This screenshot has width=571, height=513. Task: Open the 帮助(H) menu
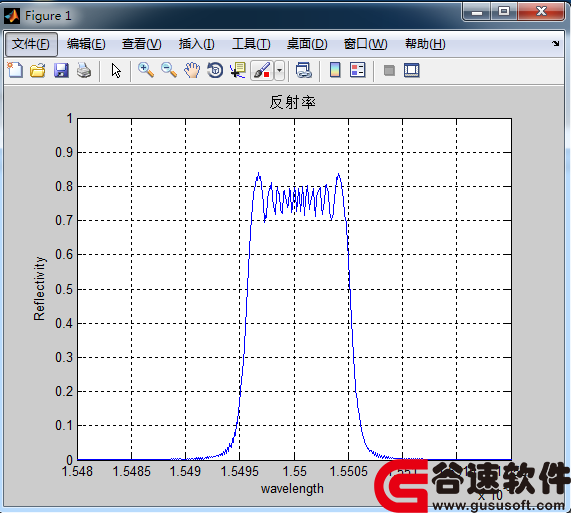tap(425, 44)
